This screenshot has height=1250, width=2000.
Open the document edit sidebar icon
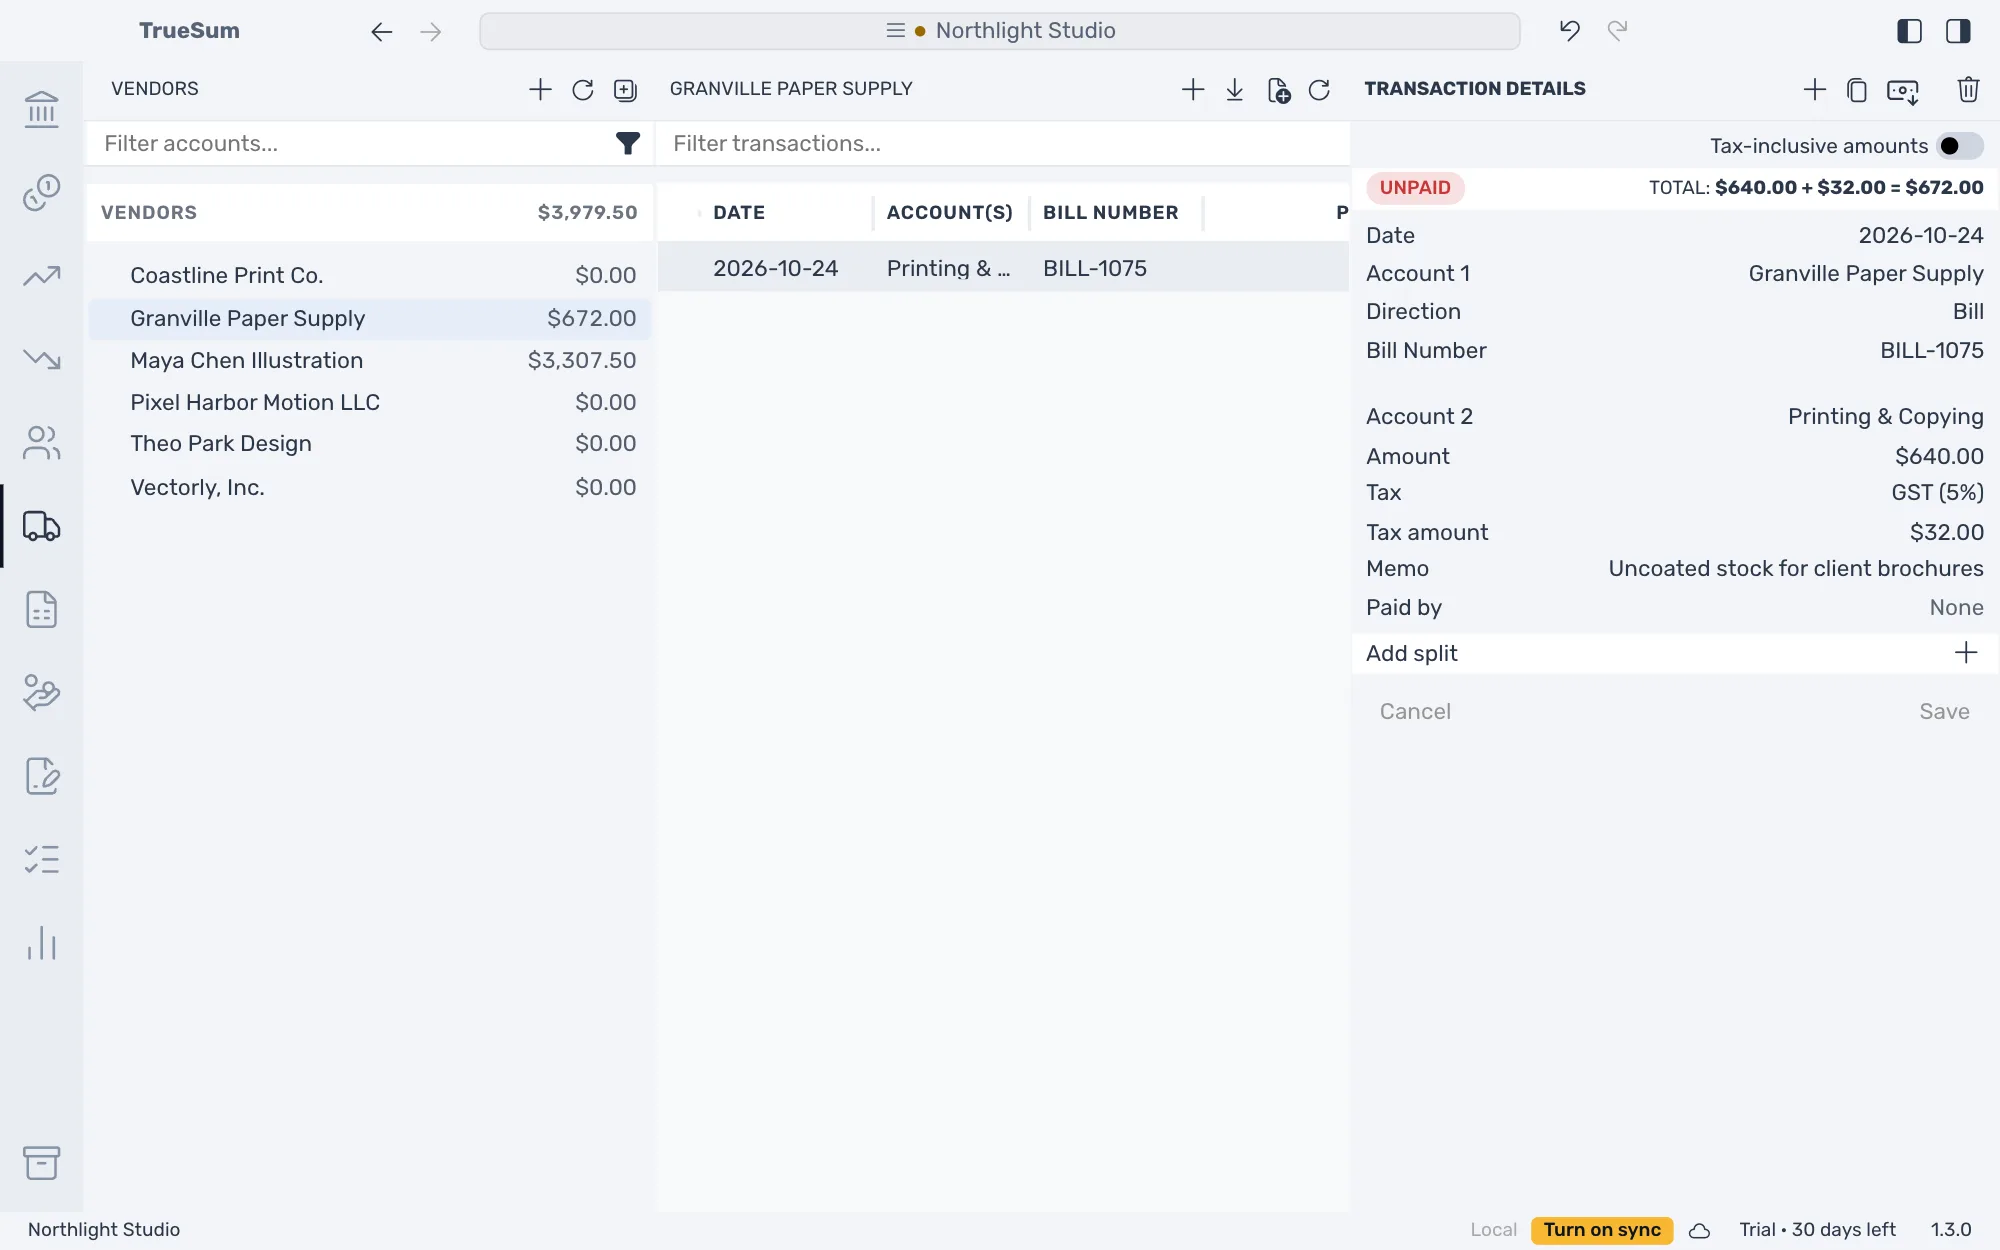coord(41,776)
